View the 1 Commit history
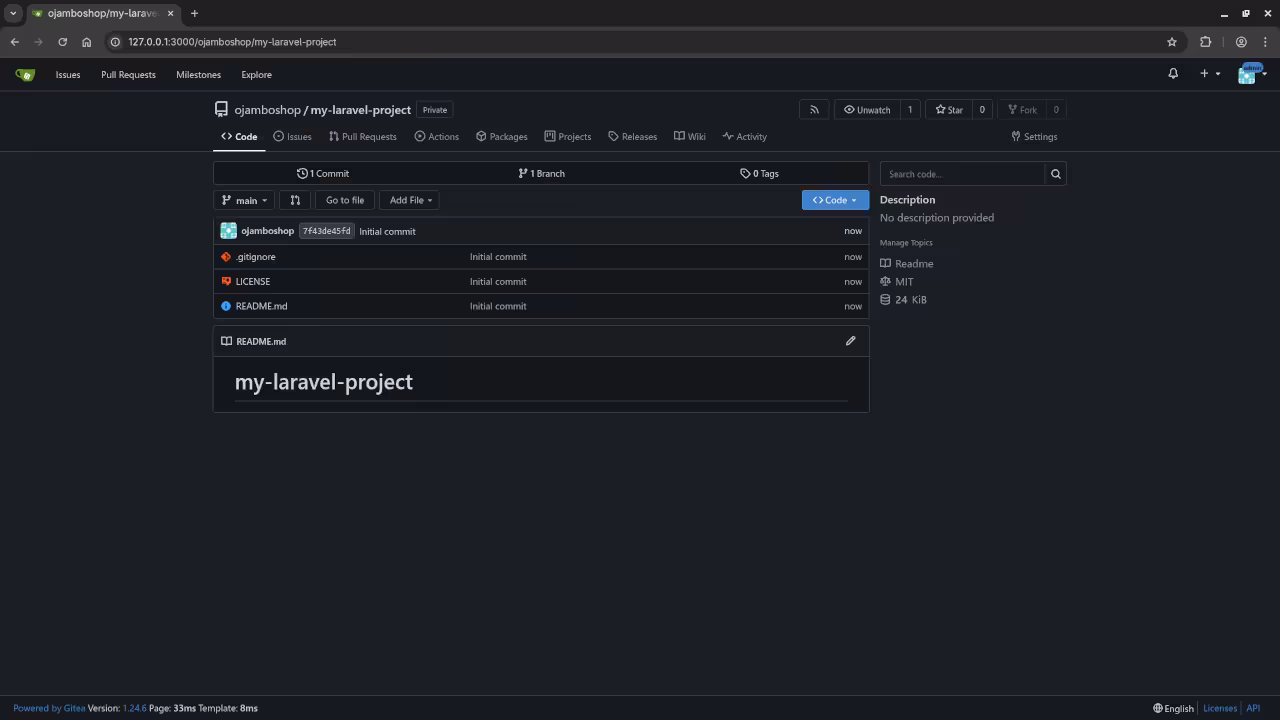The width and height of the screenshot is (1280, 720). (x=323, y=174)
